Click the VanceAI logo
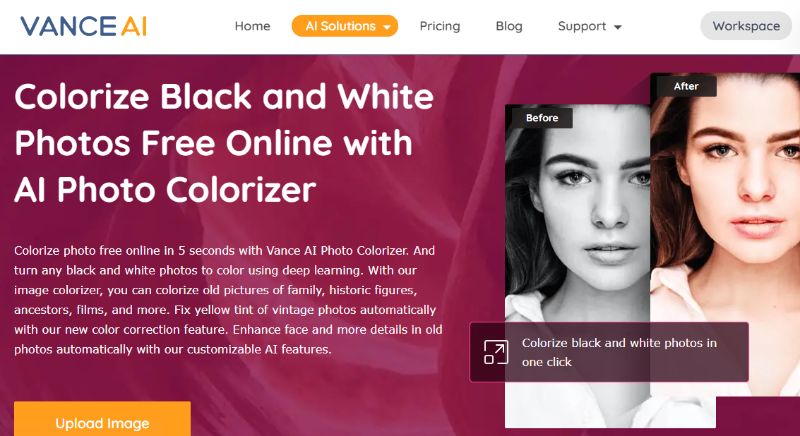 pyautogui.click(x=84, y=26)
